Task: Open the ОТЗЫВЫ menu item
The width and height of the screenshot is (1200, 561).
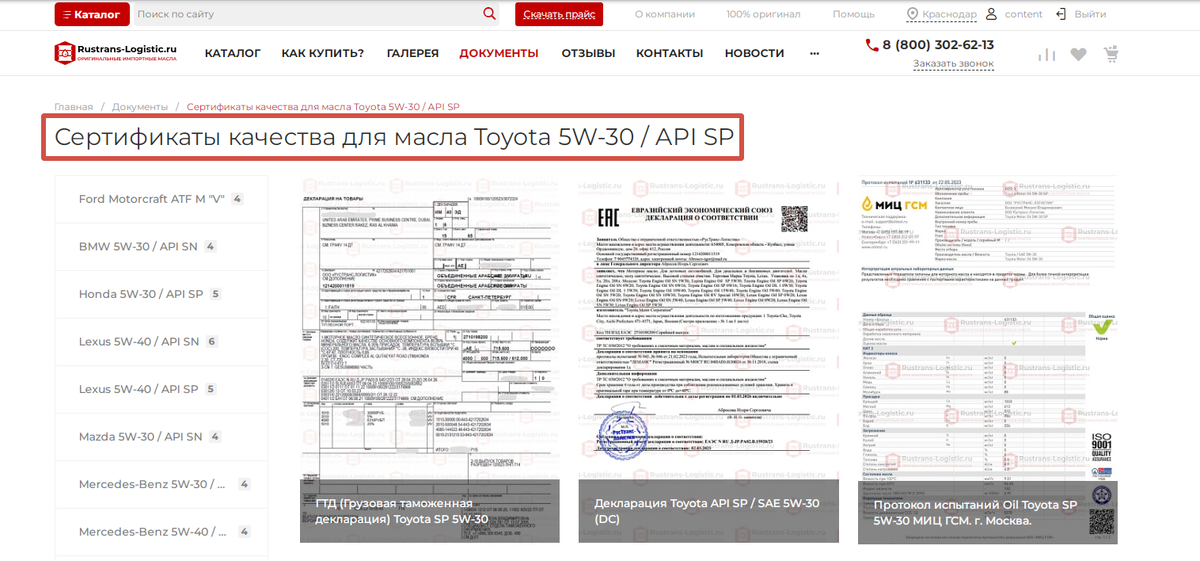Action: [588, 53]
